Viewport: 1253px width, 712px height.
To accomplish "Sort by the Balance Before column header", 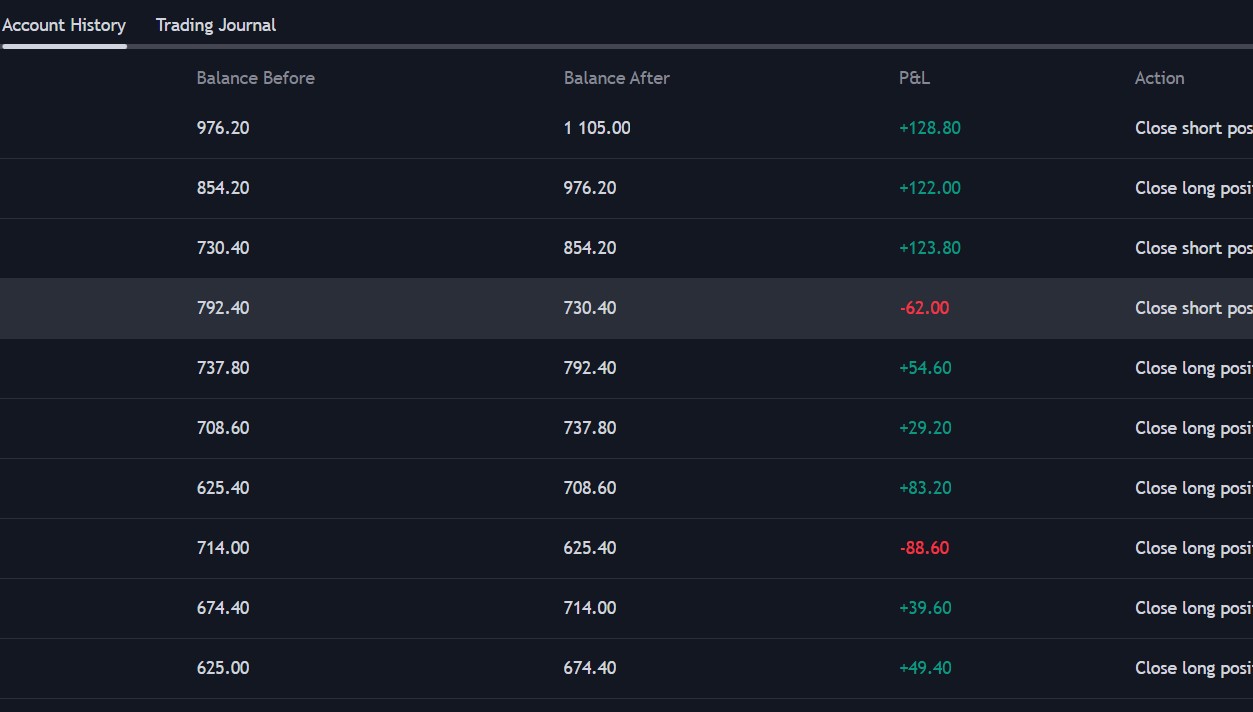I will click(x=255, y=78).
